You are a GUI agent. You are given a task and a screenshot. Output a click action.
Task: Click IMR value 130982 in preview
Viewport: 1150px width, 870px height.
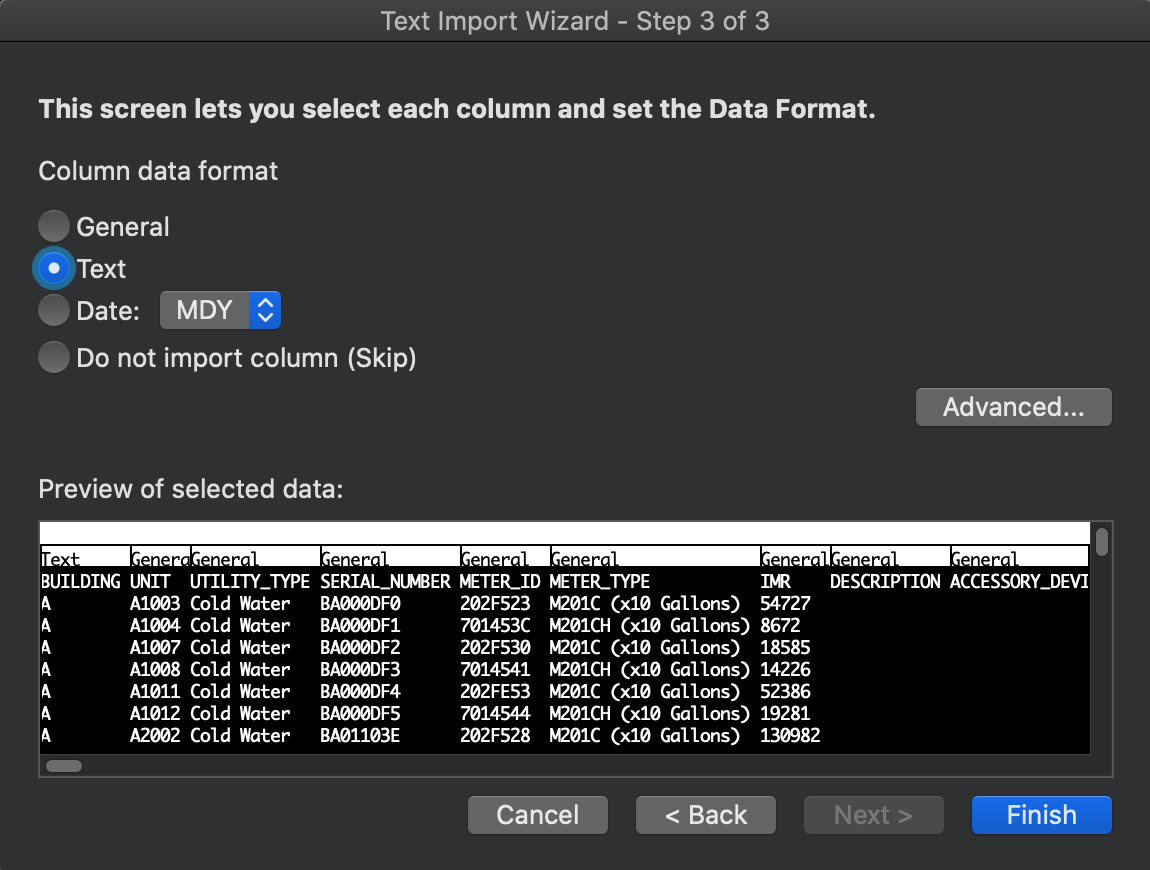(x=790, y=736)
